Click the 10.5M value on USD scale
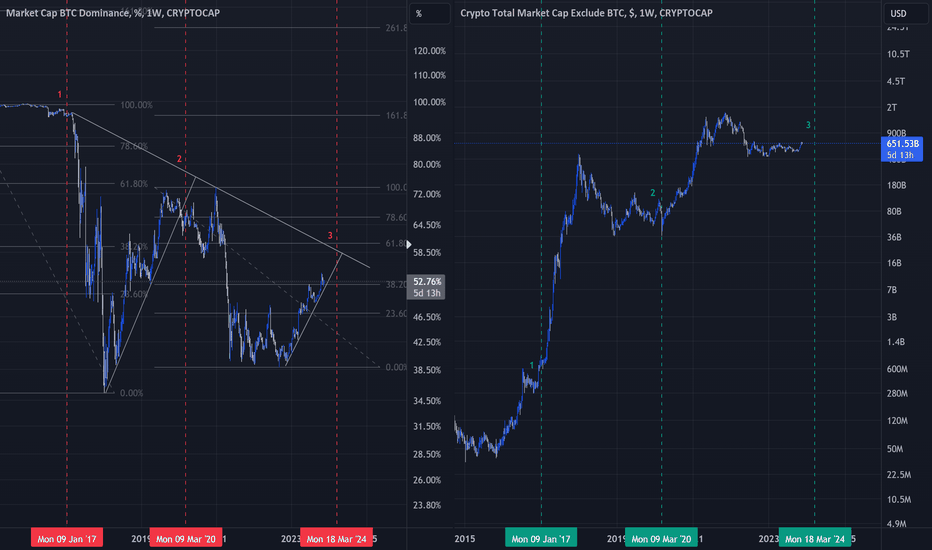Image resolution: width=932 pixels, height=550 pixels. pos(899,499)
